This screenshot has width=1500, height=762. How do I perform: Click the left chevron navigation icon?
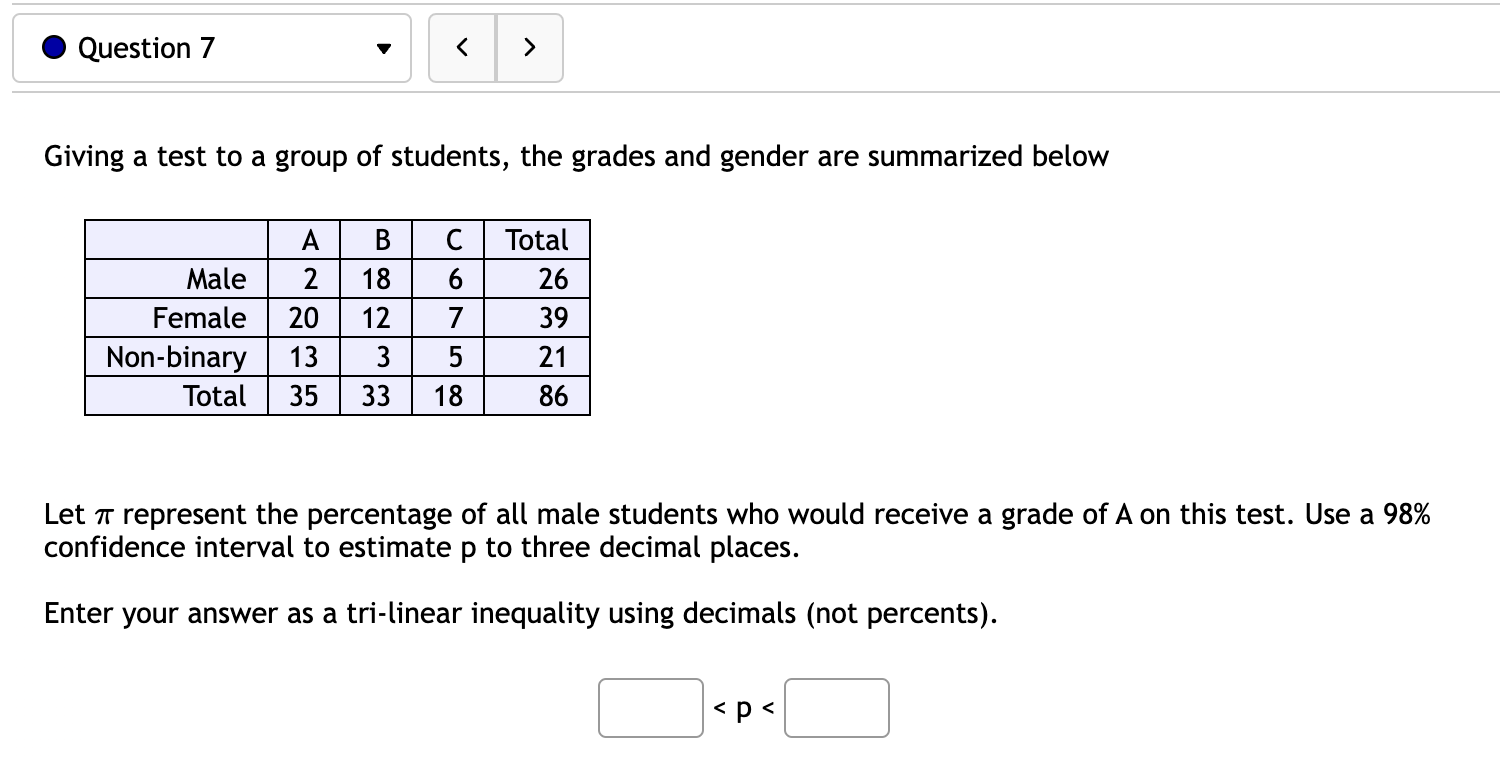pyautogui.click(x=462, y=47)
